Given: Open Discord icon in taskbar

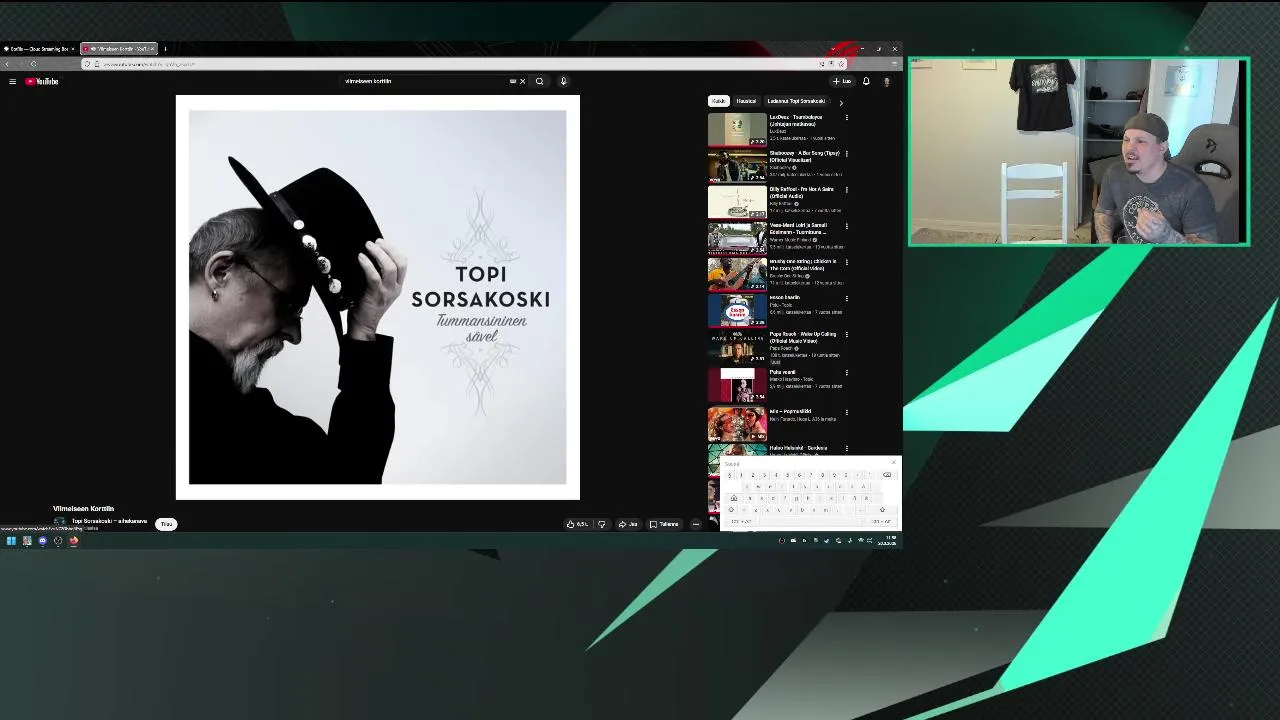Looking at the screenshot, I should click(x=42, y=541).
